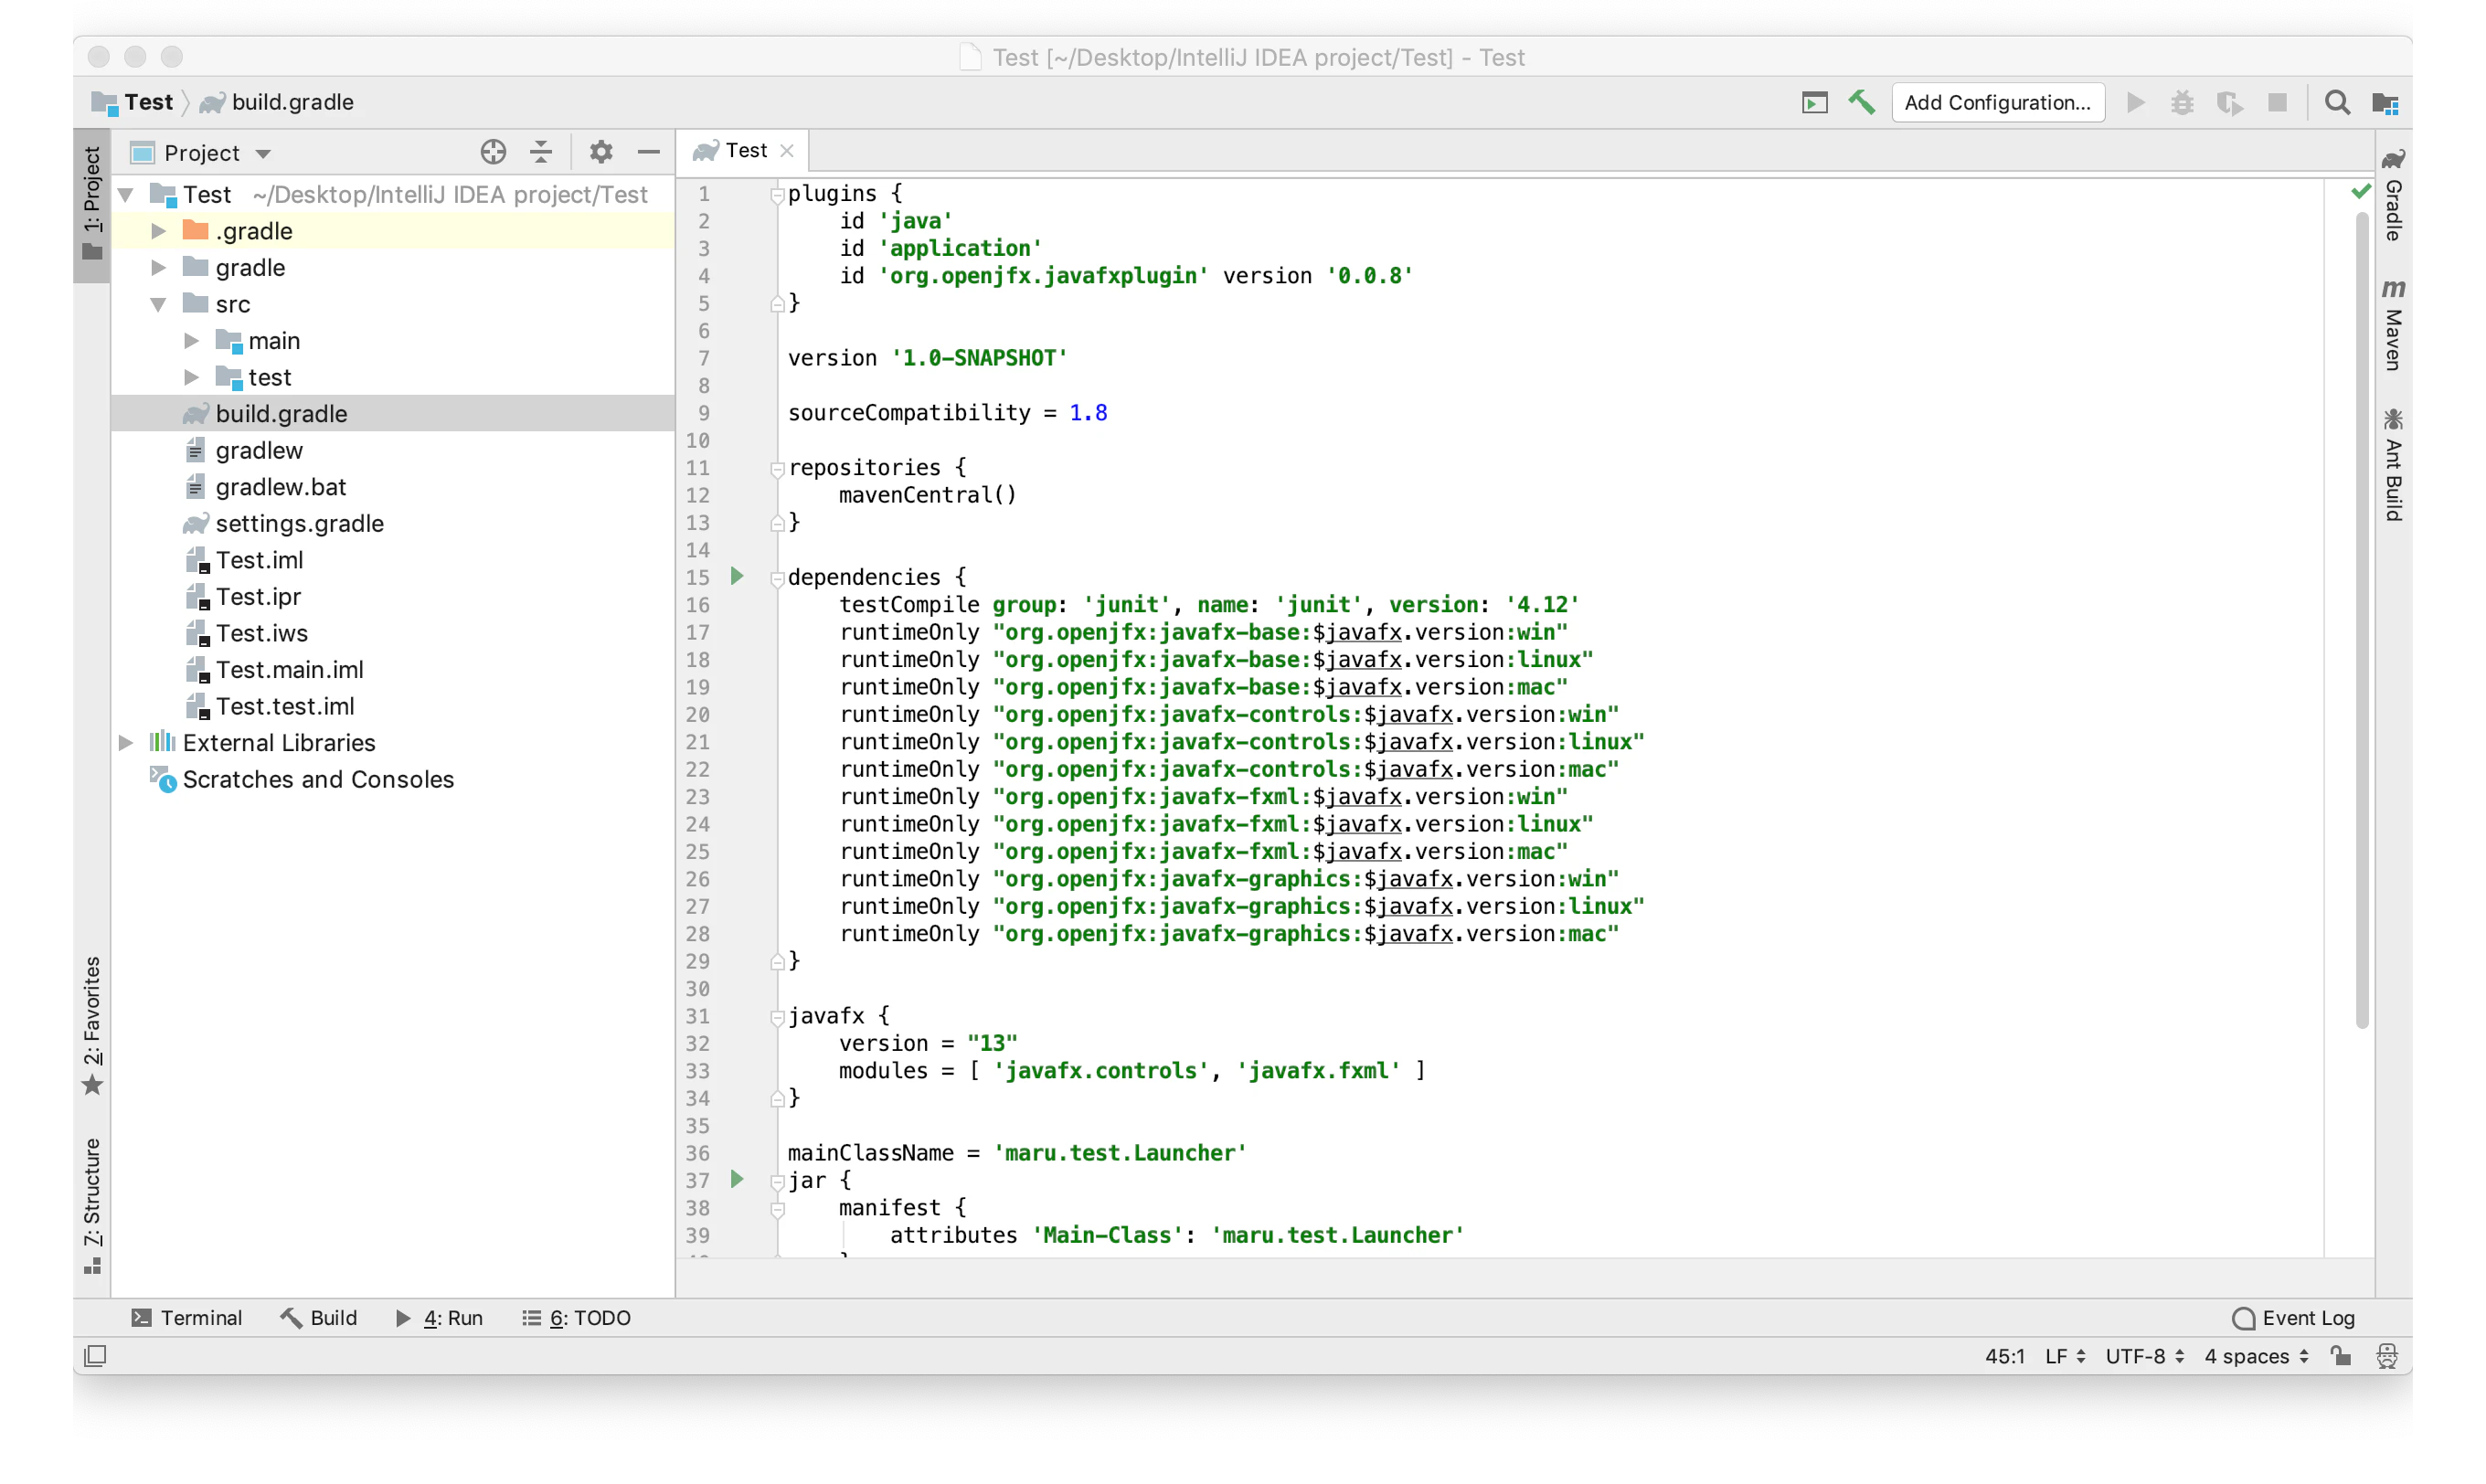Open the LF line separator selector
Screen dimensions: 2486x1484
(x=2064, y=1356)
